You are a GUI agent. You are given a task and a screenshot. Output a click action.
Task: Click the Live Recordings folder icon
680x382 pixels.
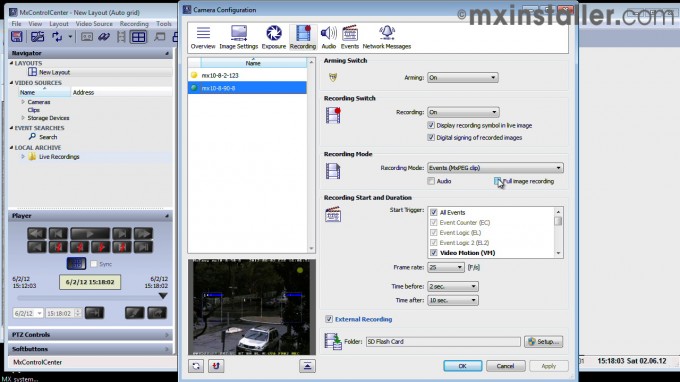coord(32,157)
